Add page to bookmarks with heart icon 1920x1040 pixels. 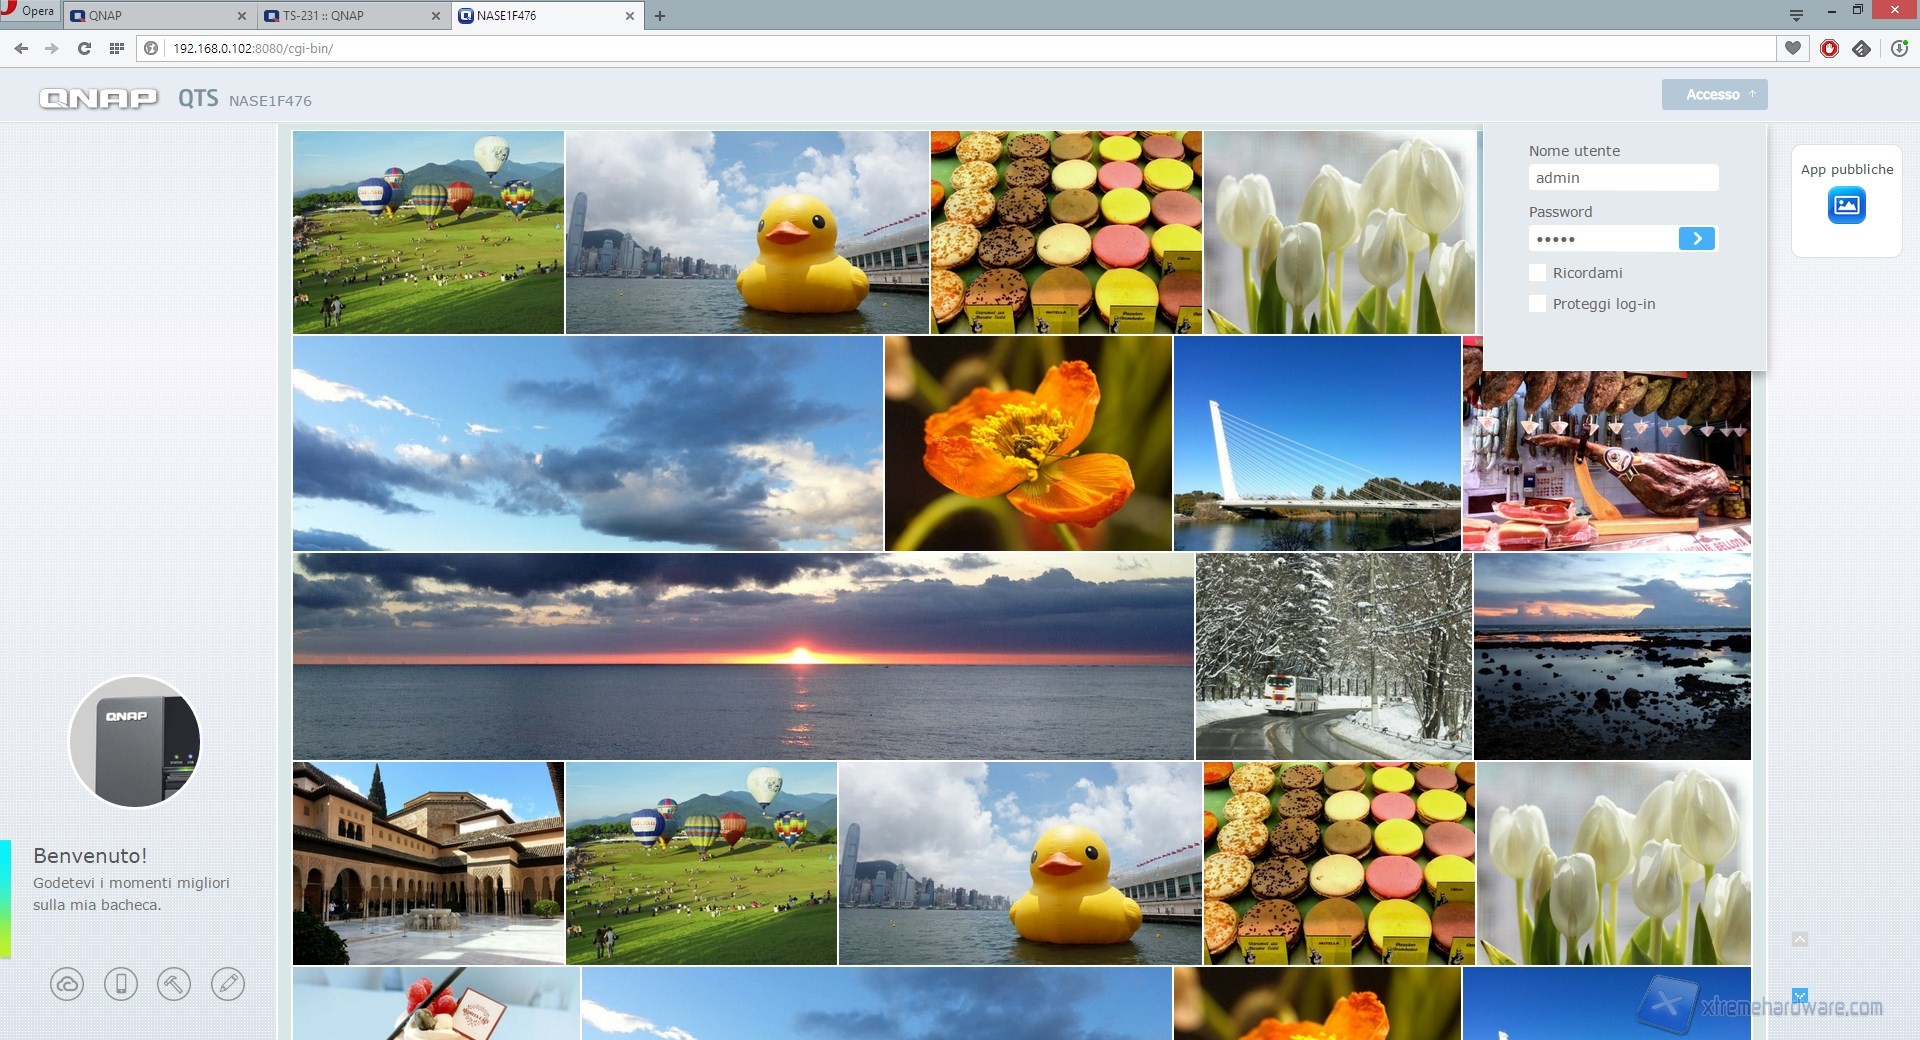(1793, 48)
